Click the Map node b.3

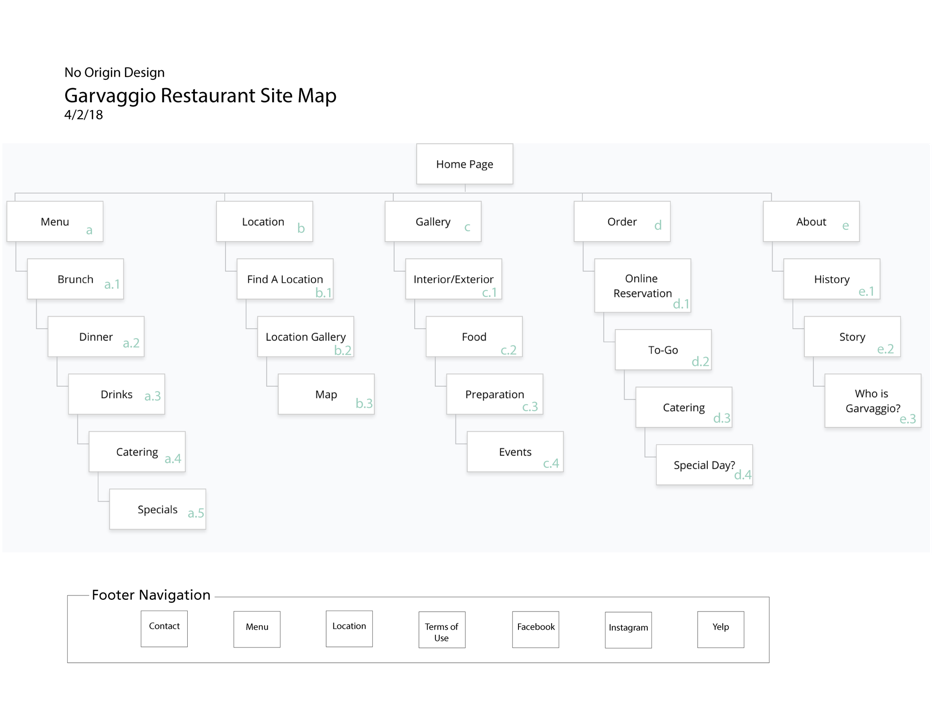pyautogui.click(x=326, y=394)
